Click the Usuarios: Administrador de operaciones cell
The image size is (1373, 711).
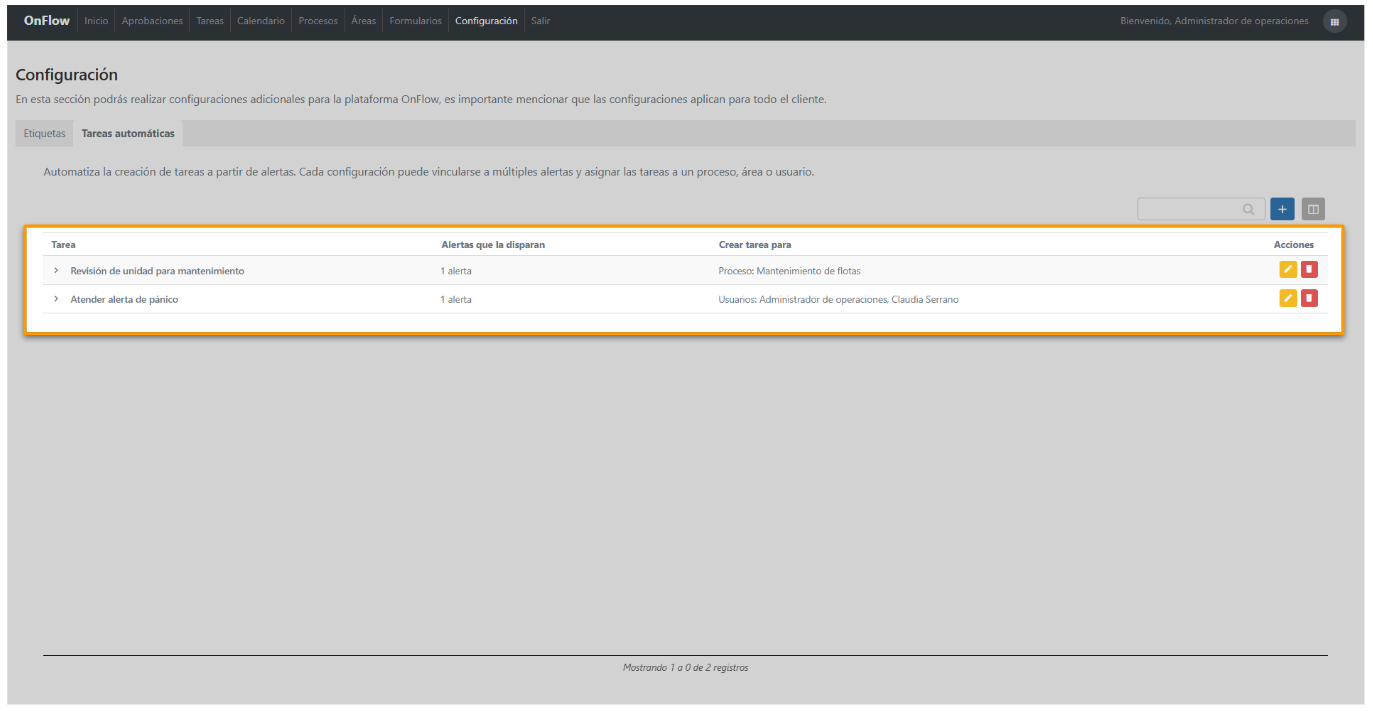tap(838, 299)
